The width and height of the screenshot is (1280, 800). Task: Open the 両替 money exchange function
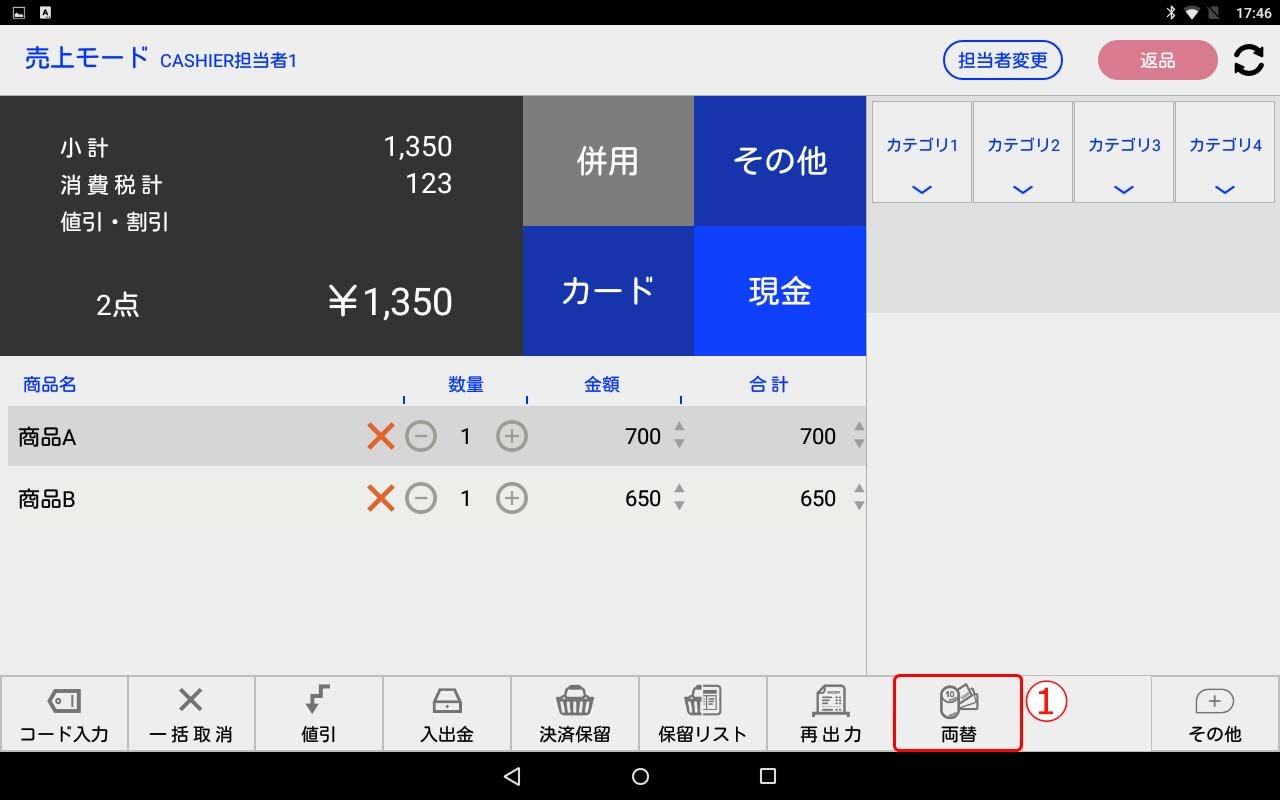click(958, 713)
